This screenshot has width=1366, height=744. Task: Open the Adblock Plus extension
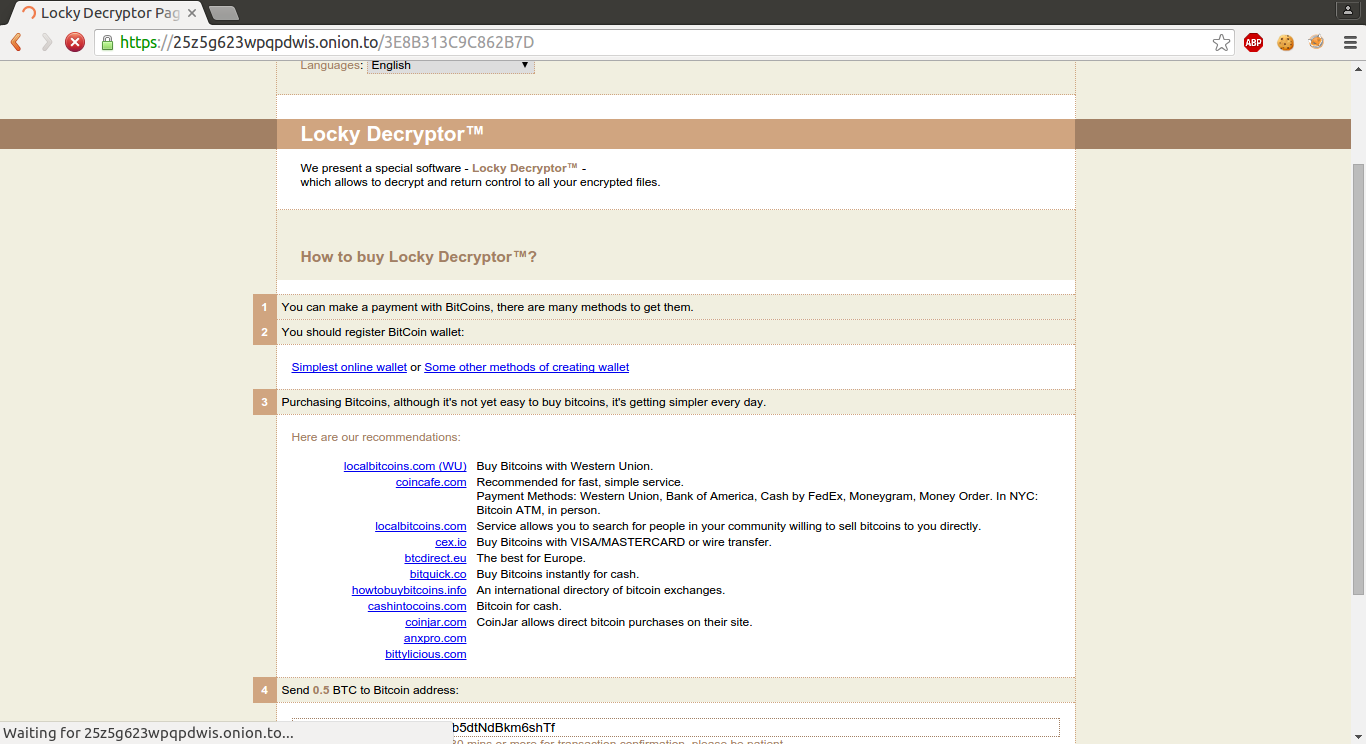tap(1253, 42)
